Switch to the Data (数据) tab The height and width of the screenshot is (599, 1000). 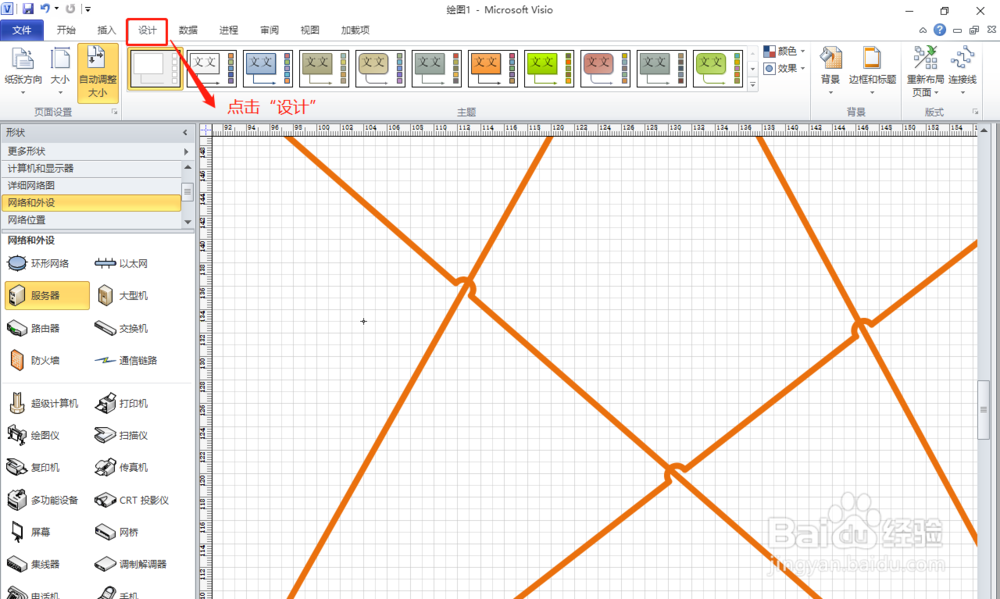click(x=188, y=30)
